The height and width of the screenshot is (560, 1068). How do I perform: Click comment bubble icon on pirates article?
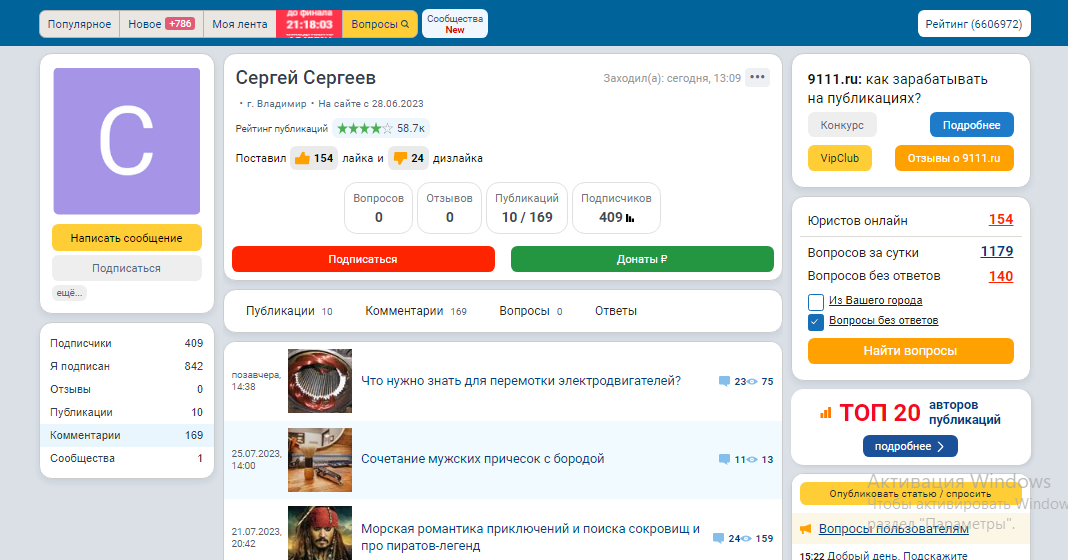point(718,538)
